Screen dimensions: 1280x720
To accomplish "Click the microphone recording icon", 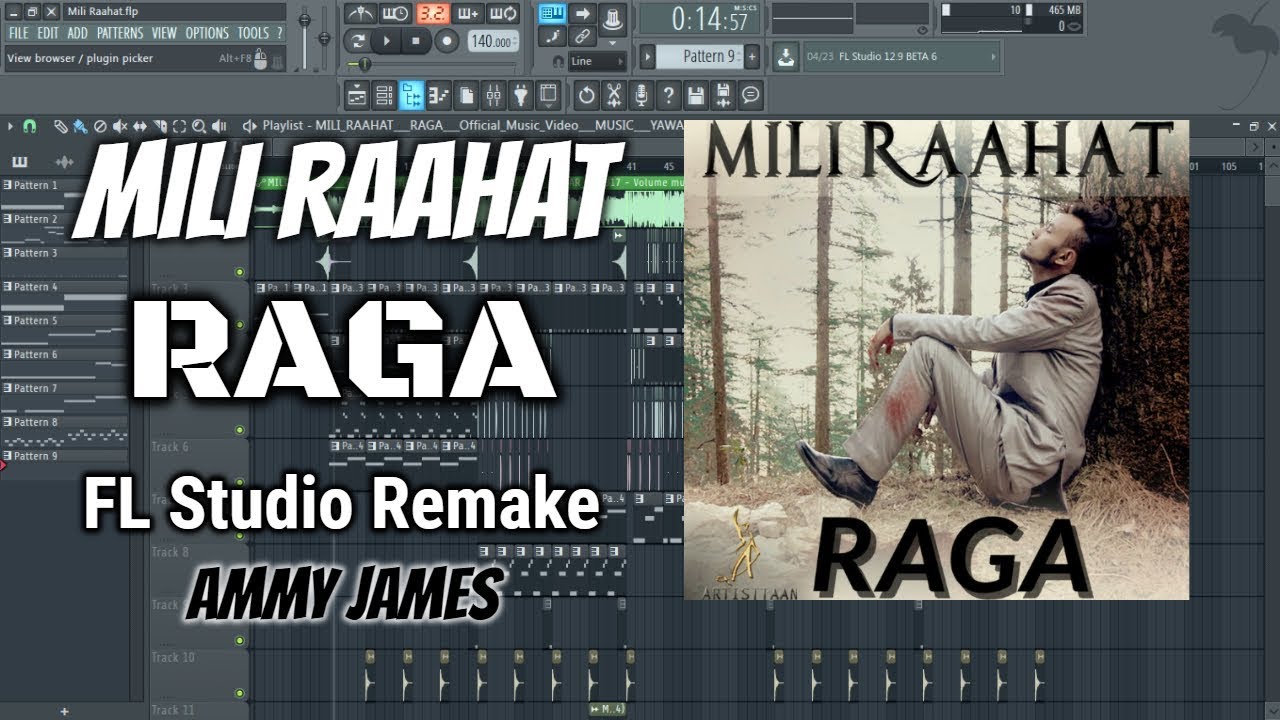I will tap(641, 96).
